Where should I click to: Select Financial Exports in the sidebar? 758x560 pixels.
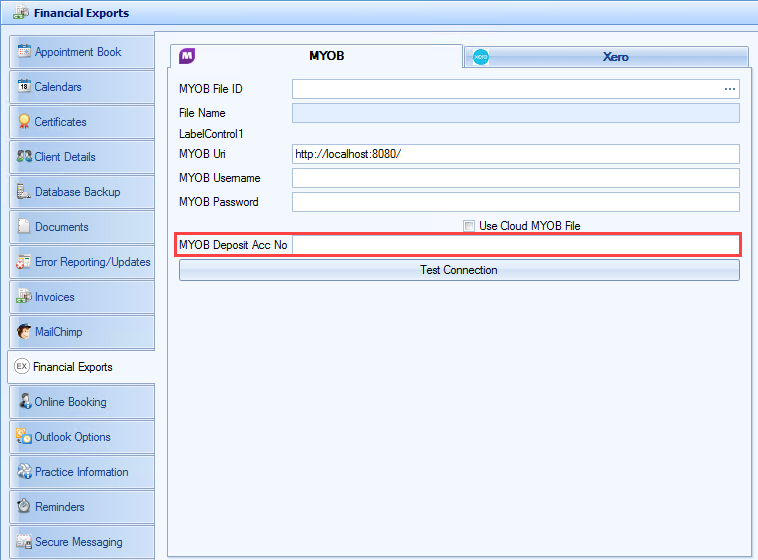(x=82, y=367)
